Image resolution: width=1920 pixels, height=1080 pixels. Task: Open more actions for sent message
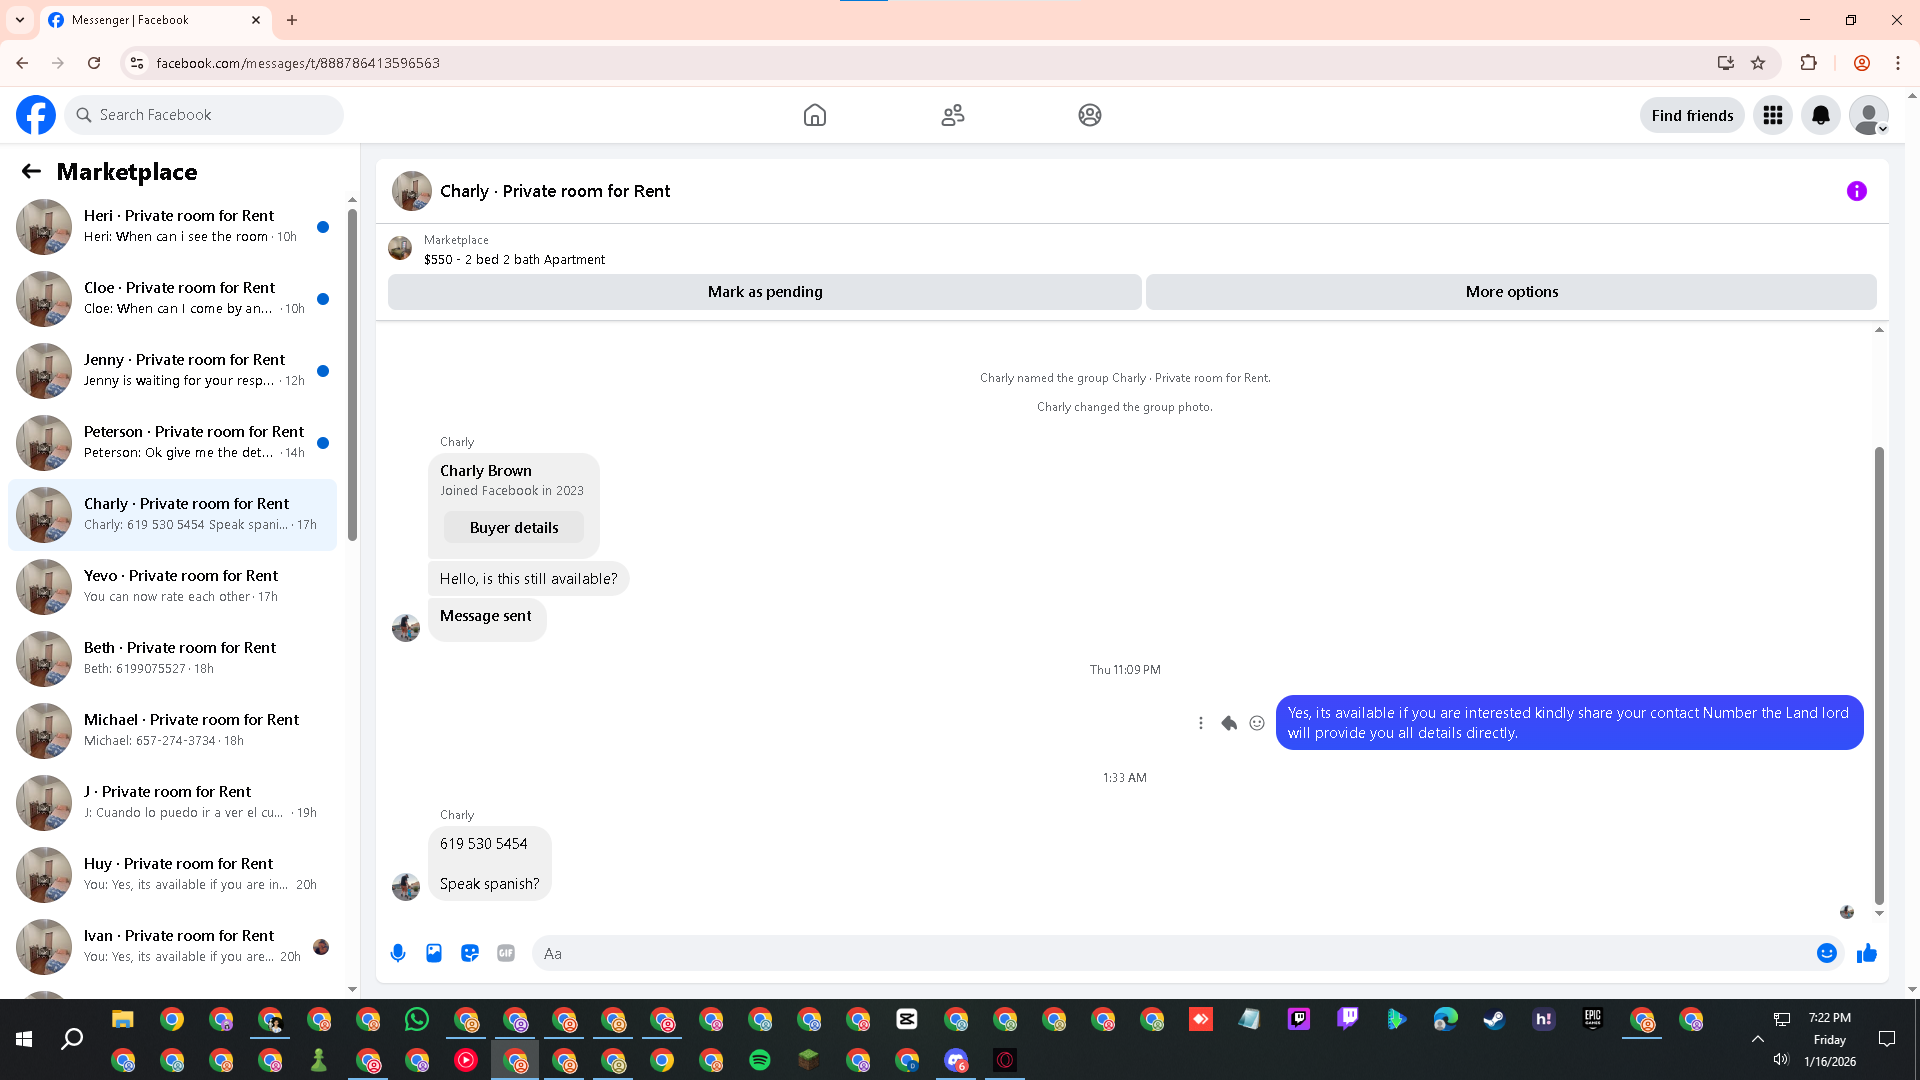pyautogui.click(x=1201, y=723)
